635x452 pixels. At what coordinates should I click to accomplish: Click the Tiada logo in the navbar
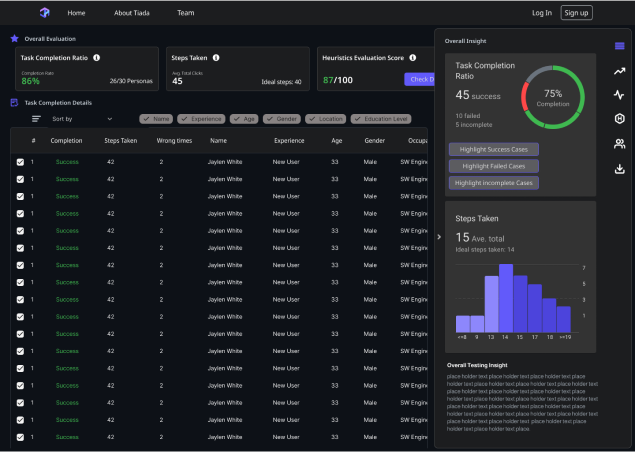44,13
